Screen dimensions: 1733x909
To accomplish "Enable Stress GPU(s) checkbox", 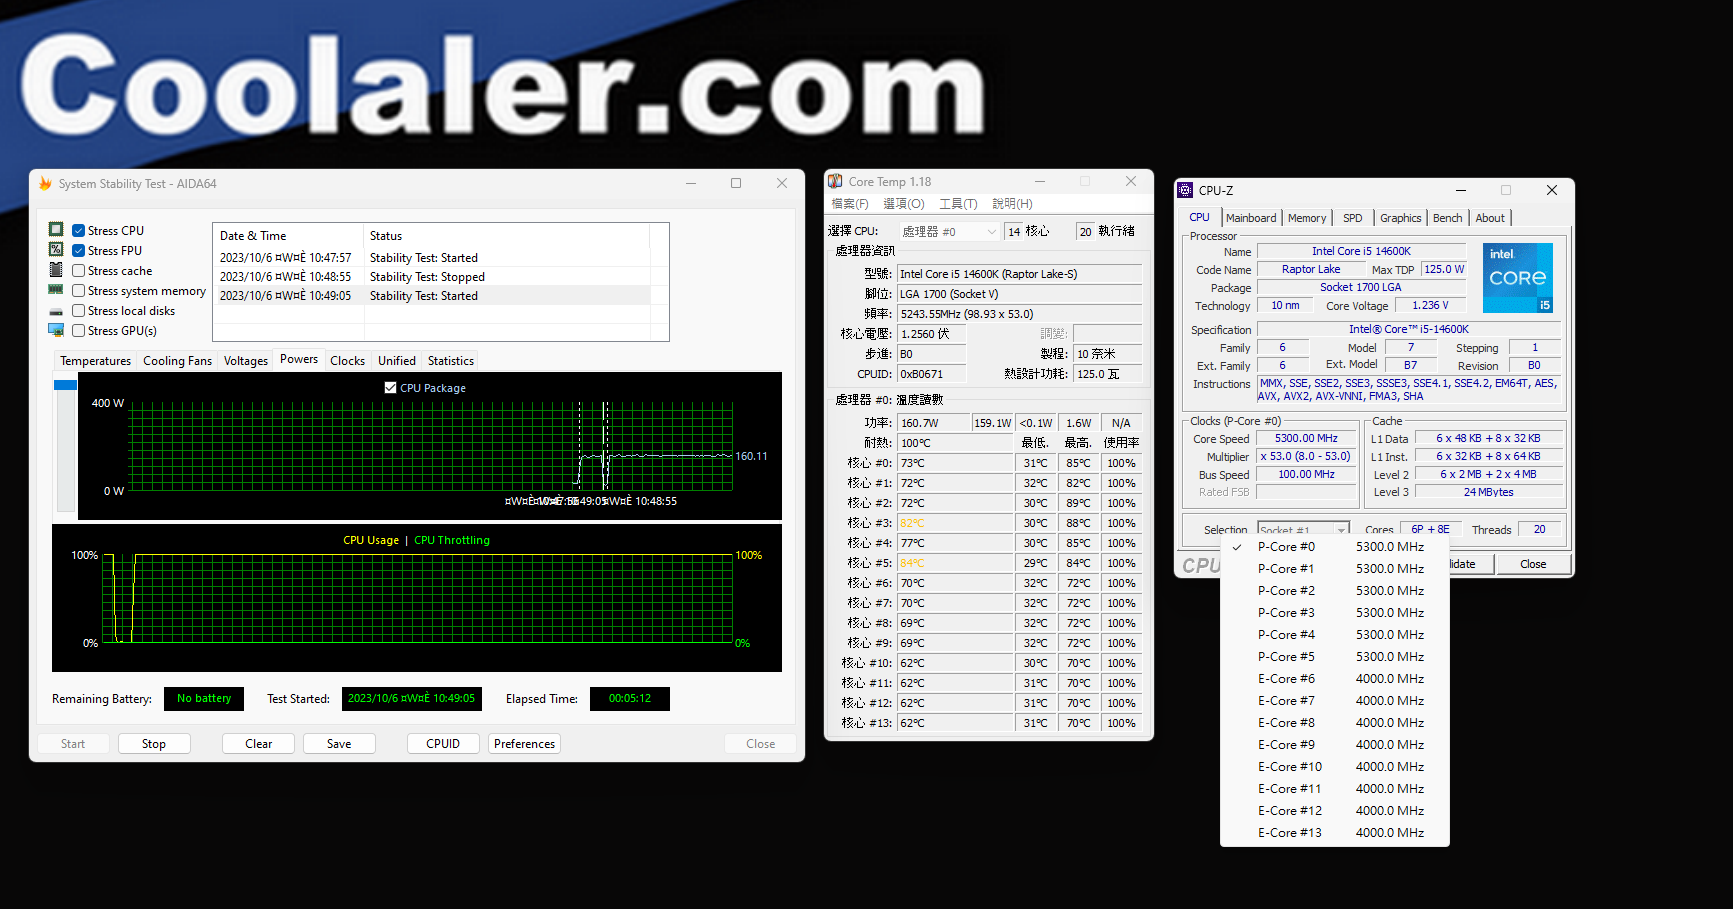I will 78,330.
